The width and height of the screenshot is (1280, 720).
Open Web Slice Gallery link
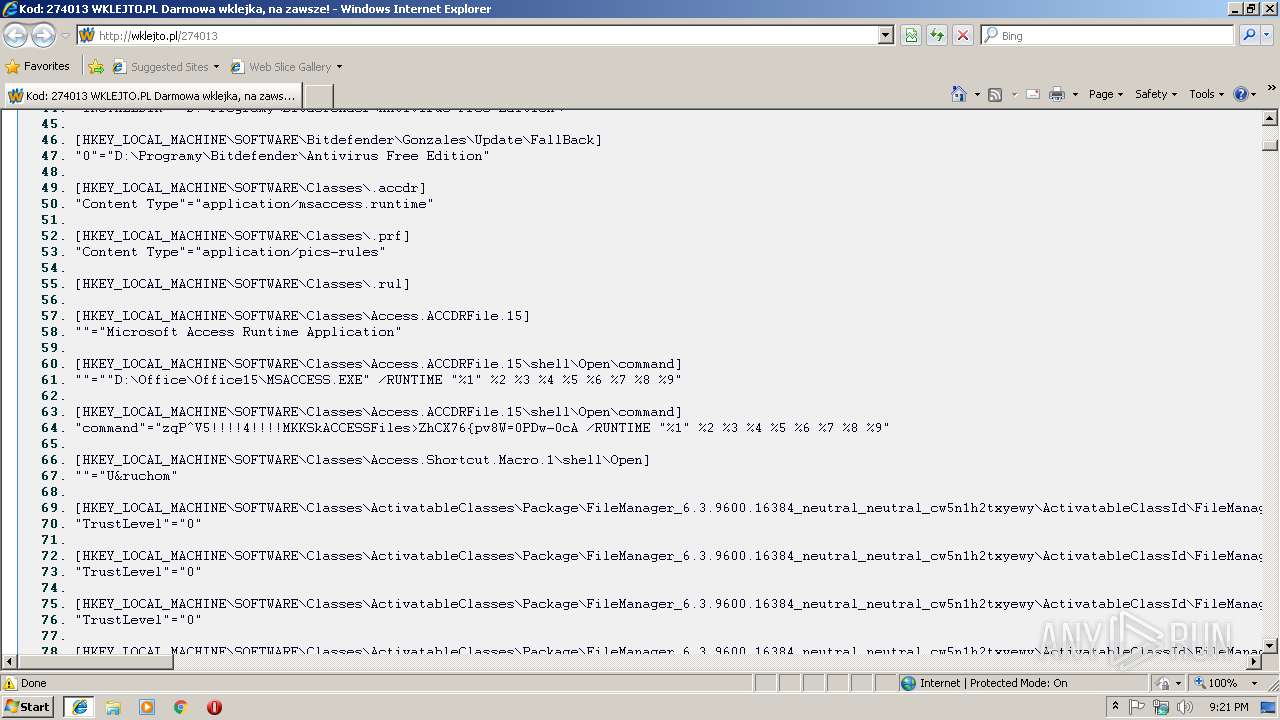coord(286,67)
